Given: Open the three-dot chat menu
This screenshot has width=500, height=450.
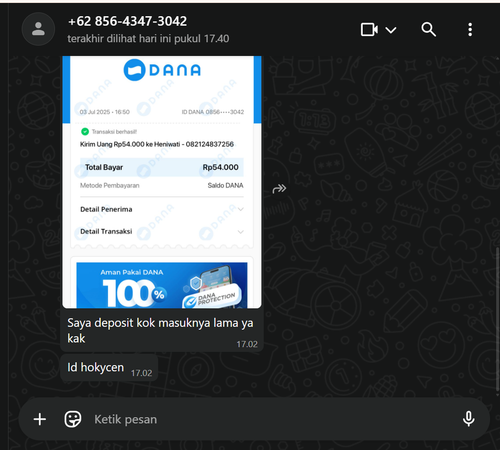Looking at the screenshot, I should [470, 30].
